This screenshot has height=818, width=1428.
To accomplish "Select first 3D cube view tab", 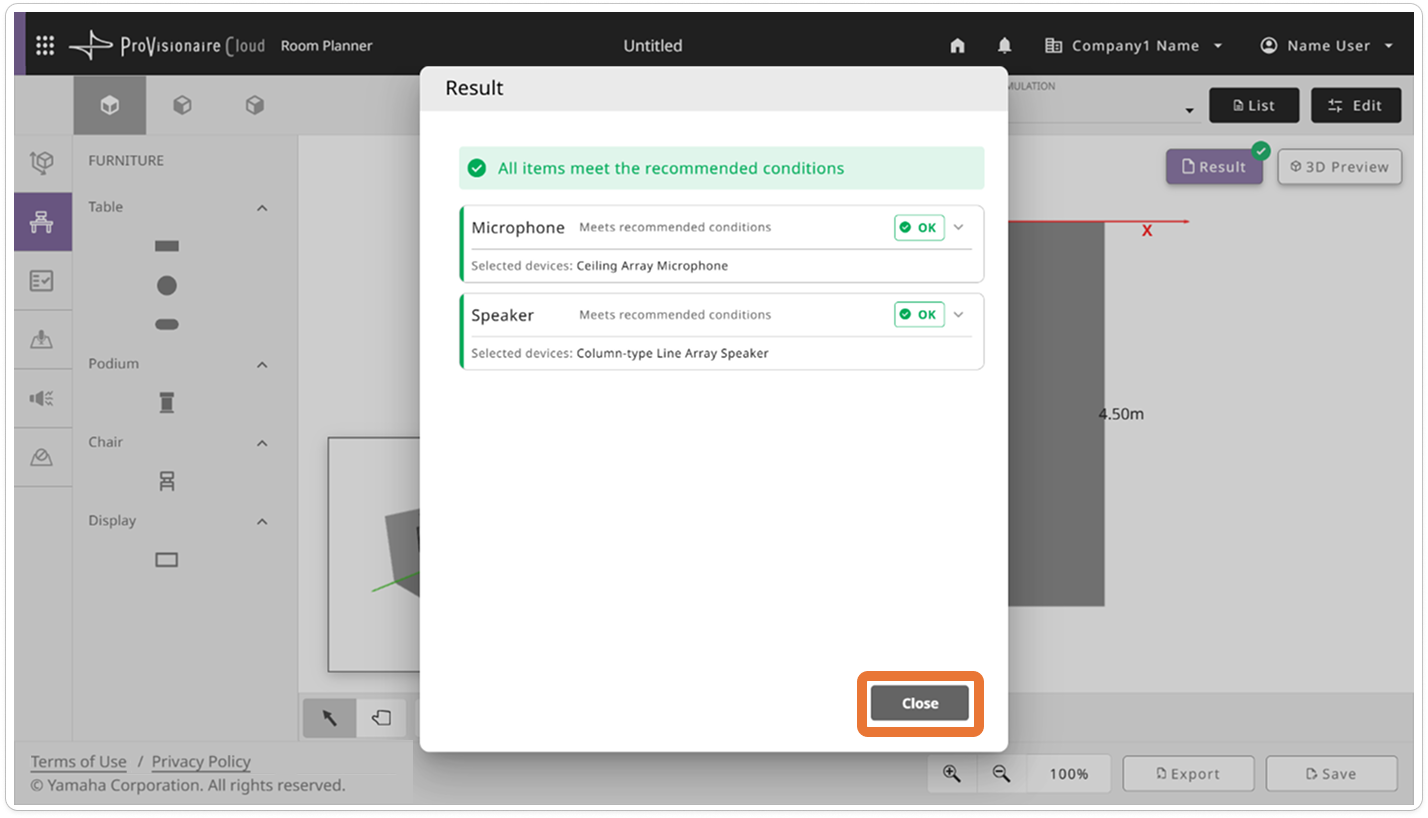I will (110, 105).
